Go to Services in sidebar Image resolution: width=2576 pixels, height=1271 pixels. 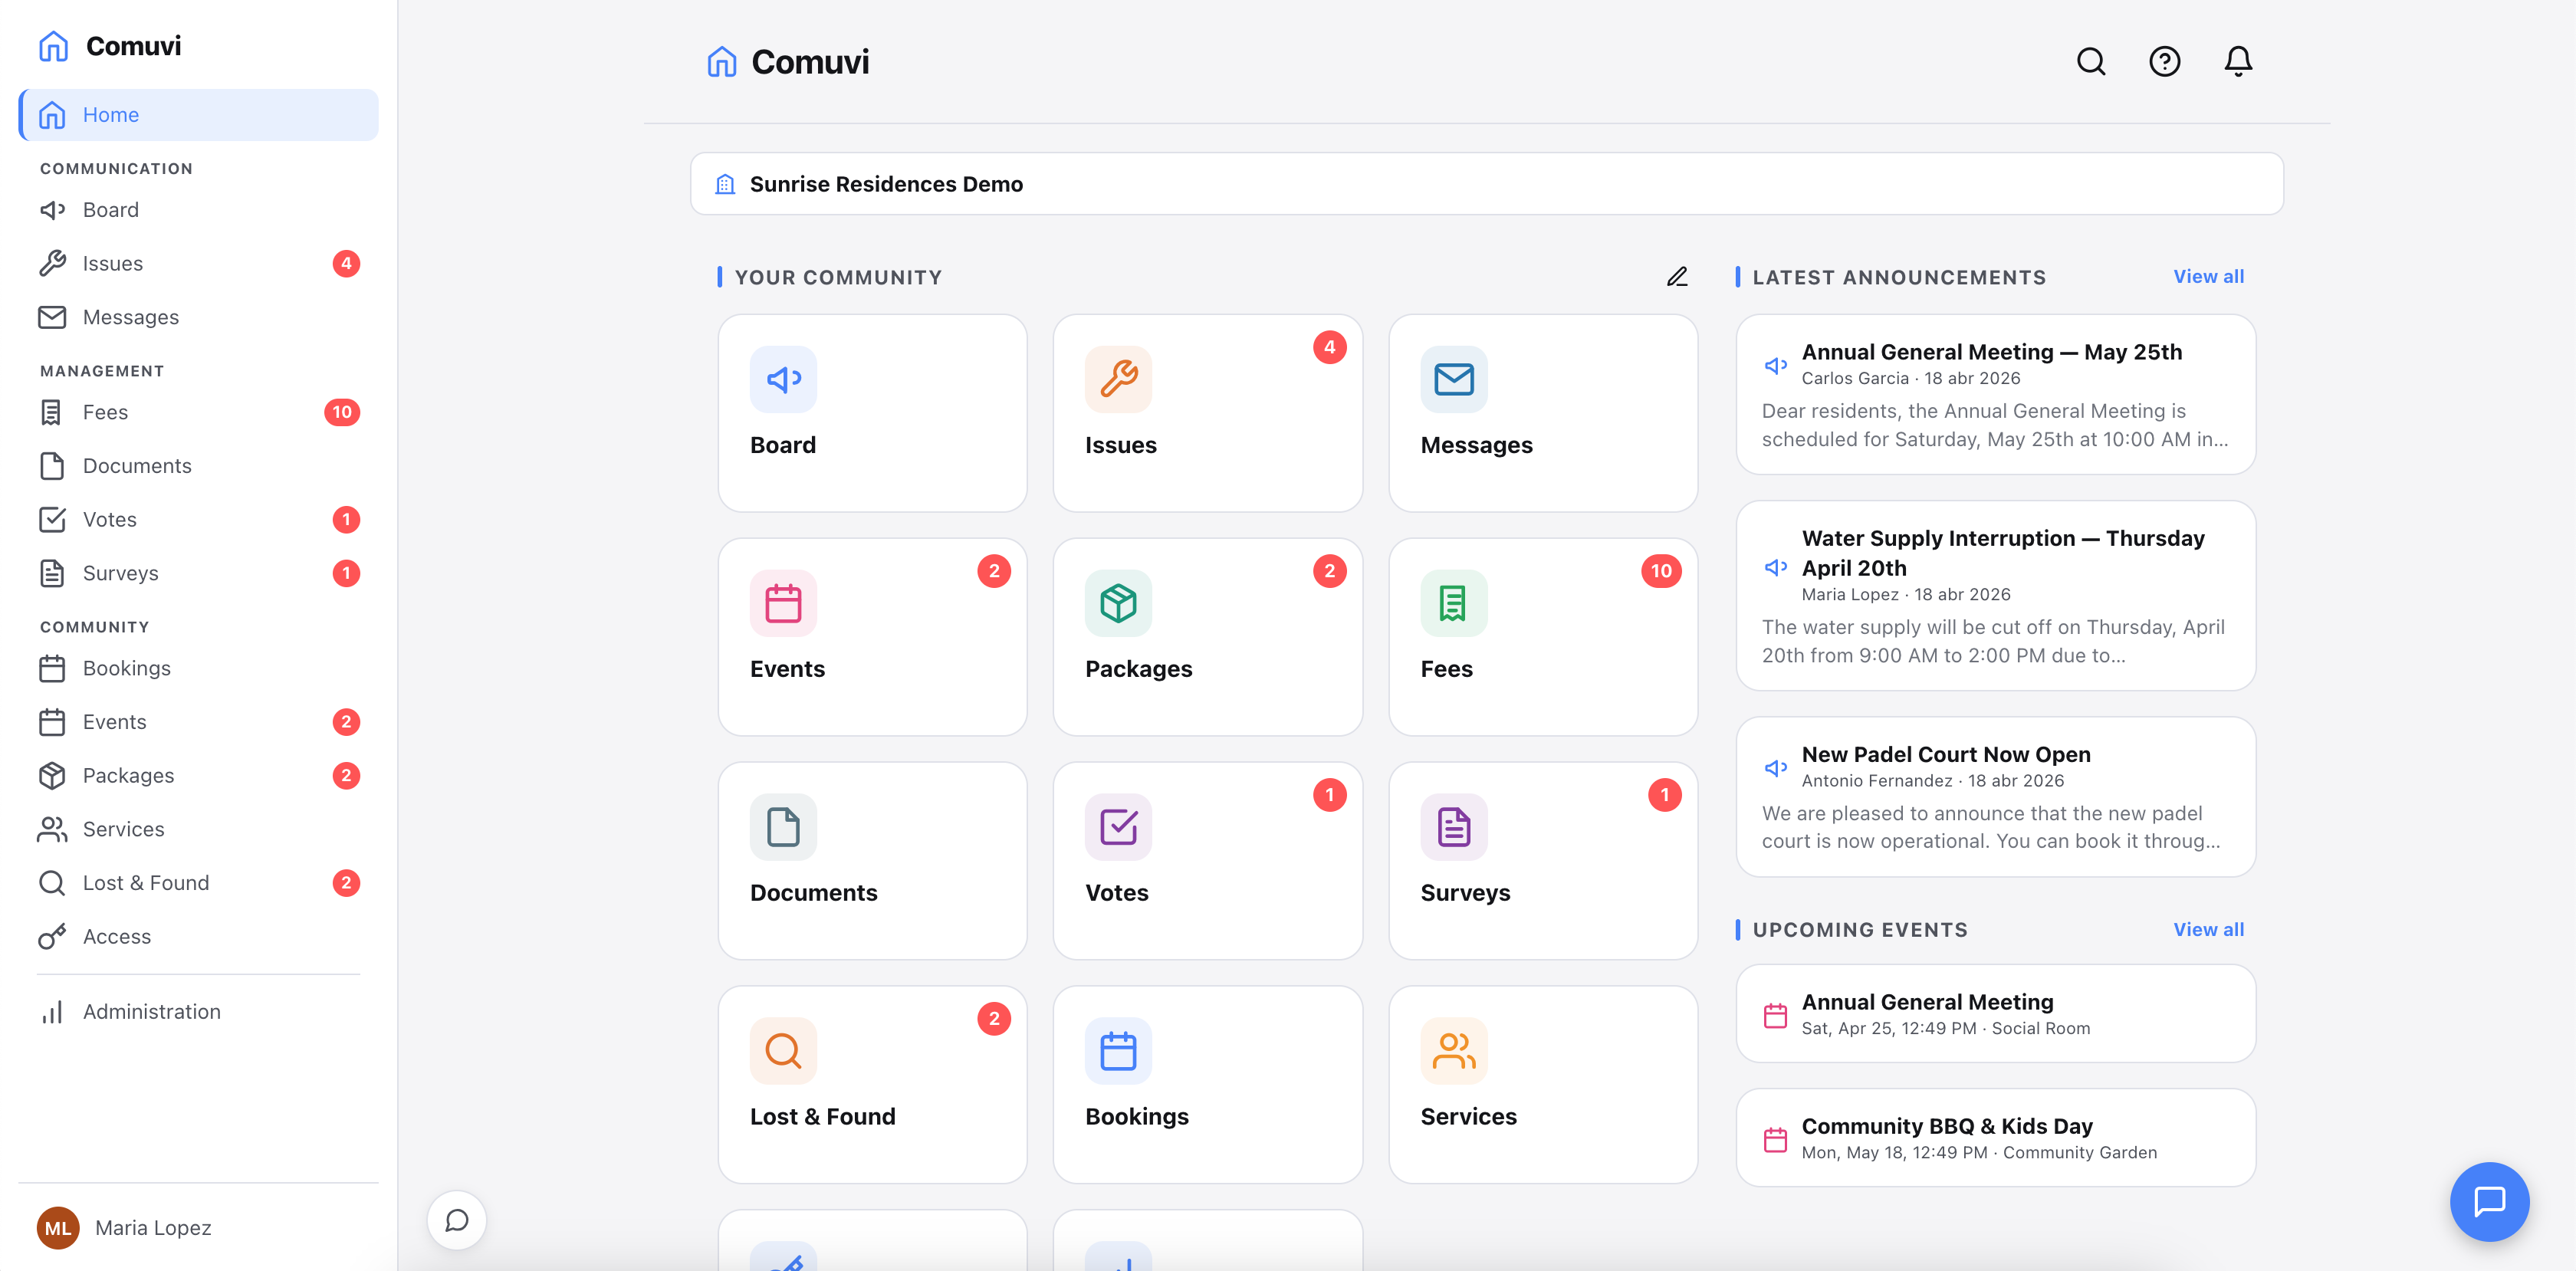pyautogui.click(x=198, y=829)
